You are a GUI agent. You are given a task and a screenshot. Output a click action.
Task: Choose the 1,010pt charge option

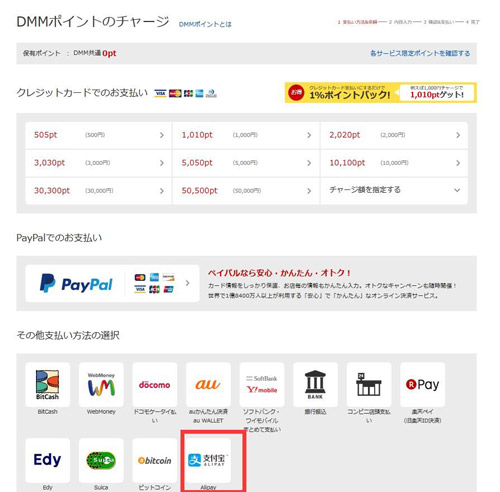tap(246, 135)
